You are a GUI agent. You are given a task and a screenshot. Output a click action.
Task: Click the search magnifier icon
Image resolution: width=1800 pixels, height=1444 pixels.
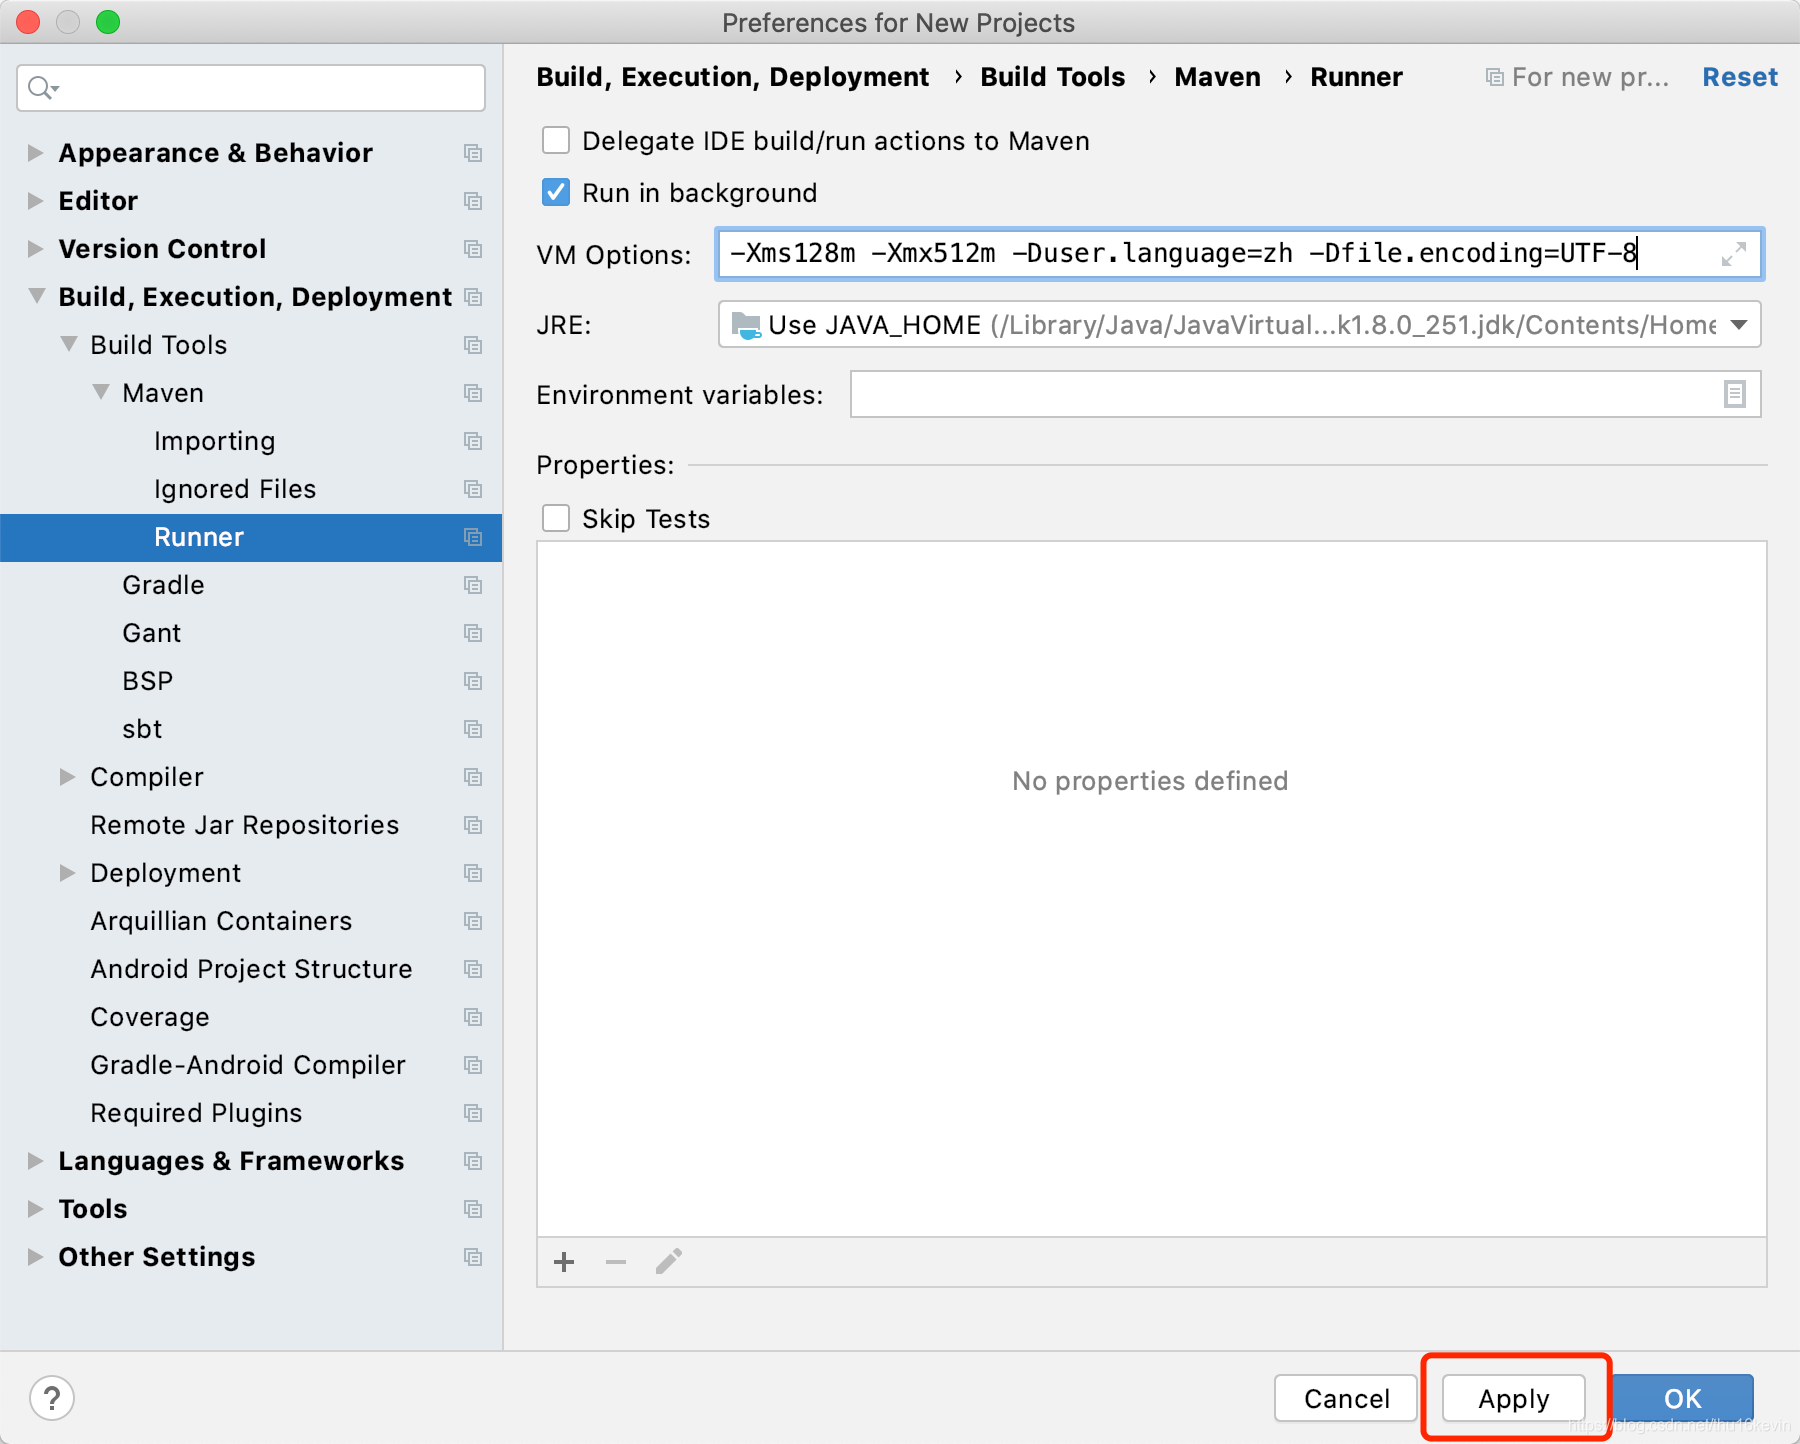tap(42, 88)
